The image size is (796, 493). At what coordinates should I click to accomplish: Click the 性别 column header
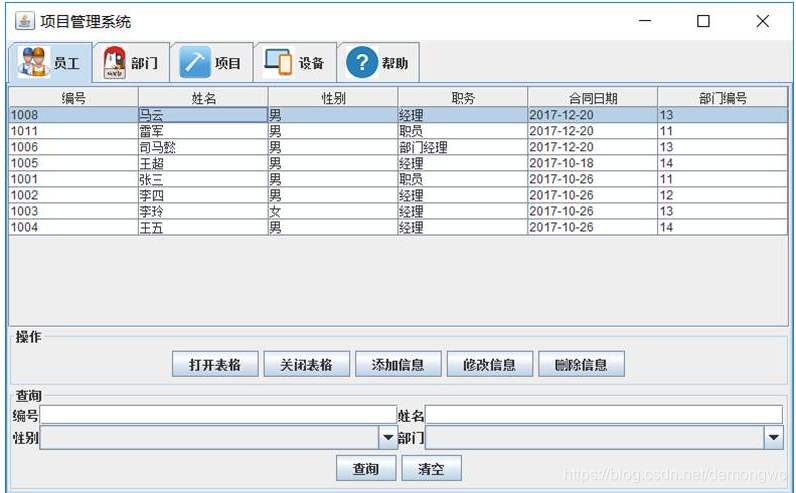333,97
